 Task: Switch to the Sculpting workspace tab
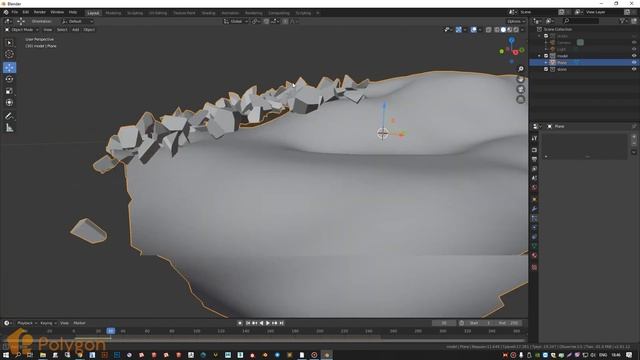click(135, 13)
